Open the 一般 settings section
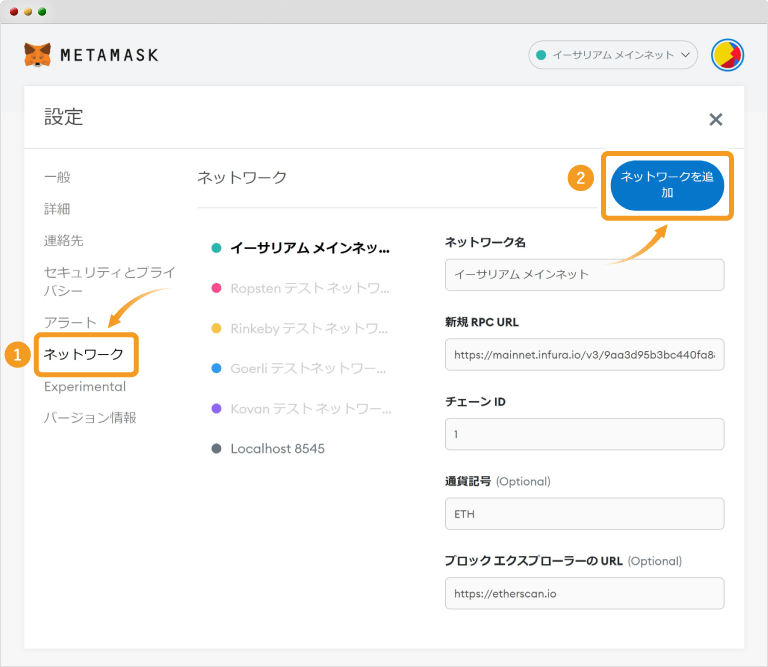768x667 pixels. tap(57, 177)
